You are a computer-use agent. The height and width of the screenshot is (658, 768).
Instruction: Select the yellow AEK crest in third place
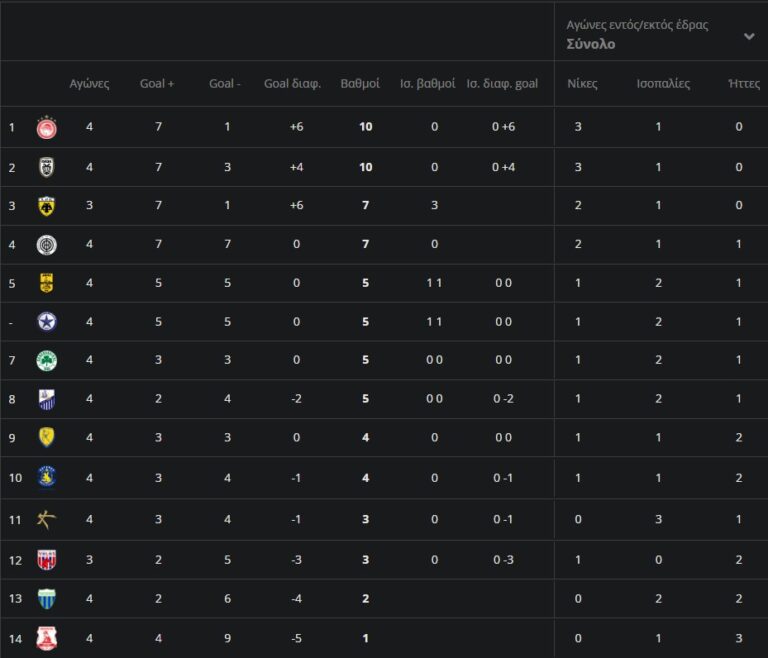[x=46, y=206]
